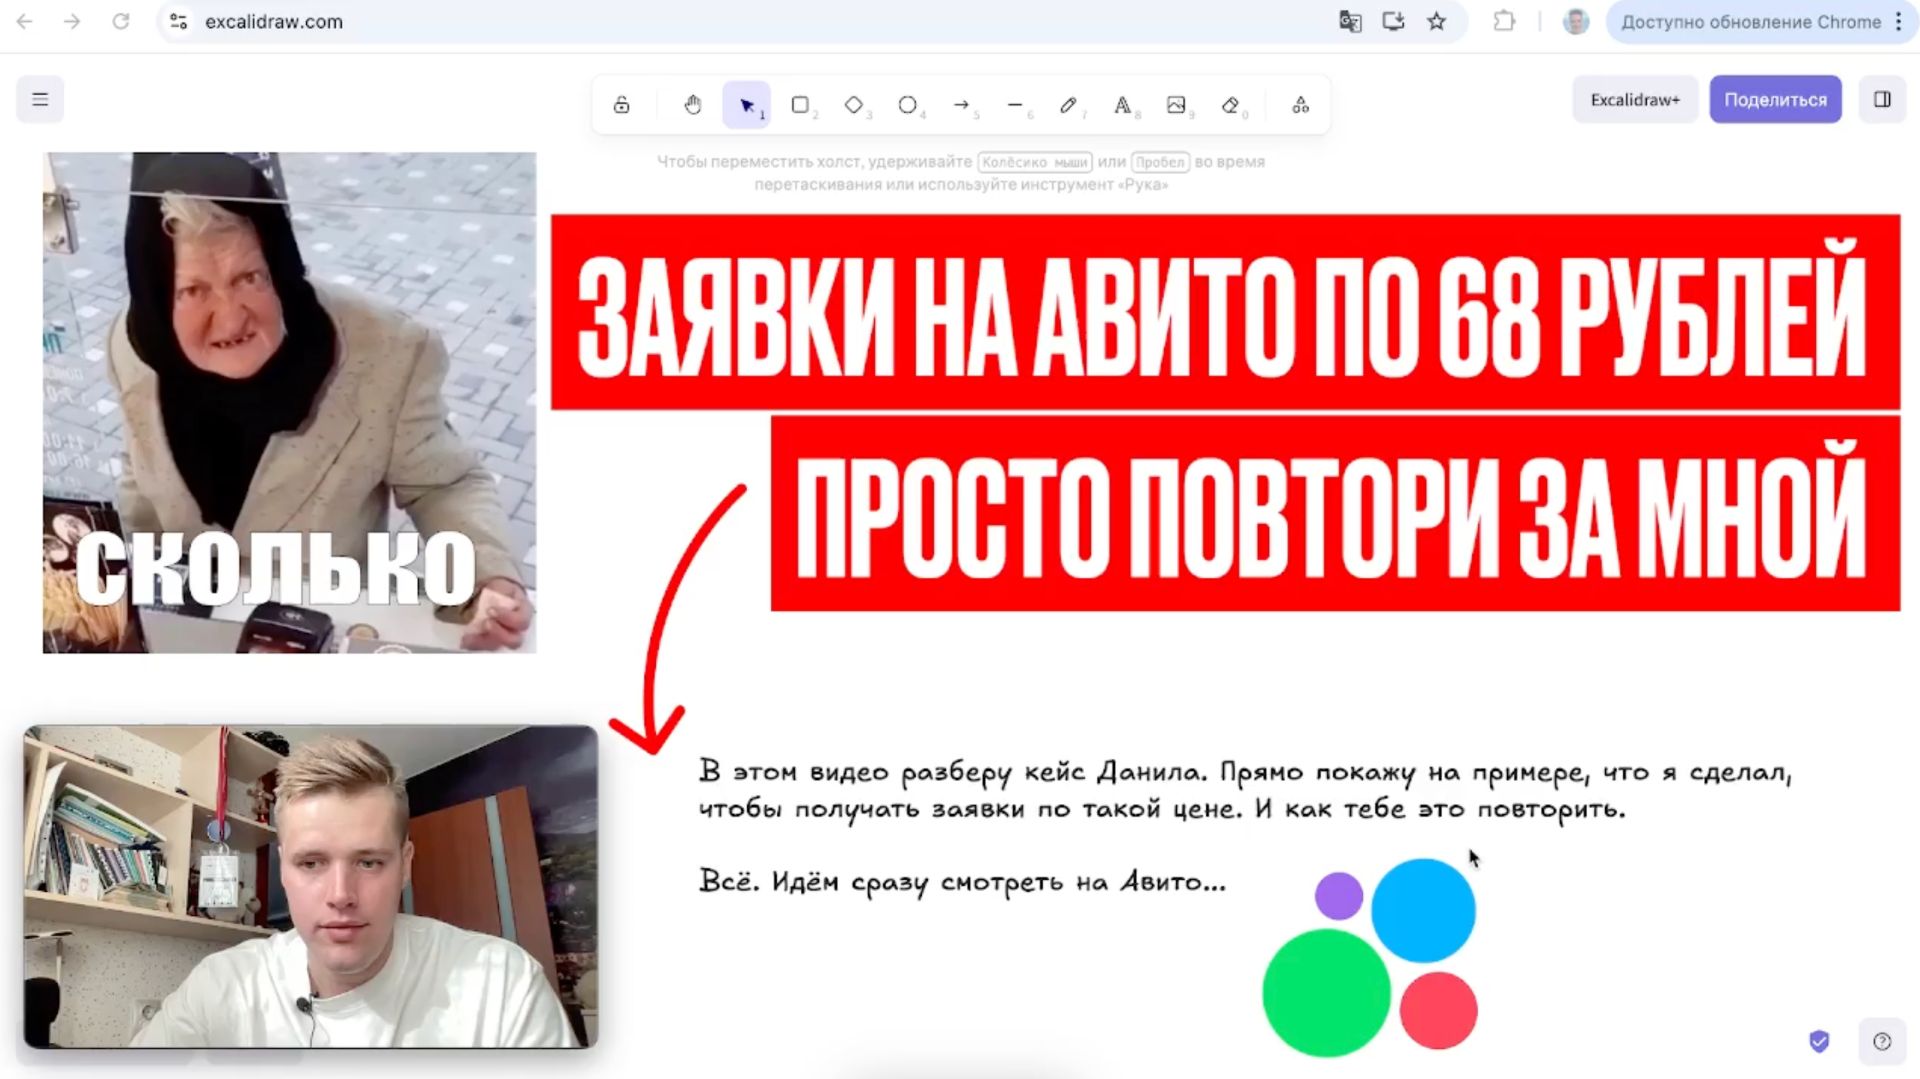Open the site information icon

179,21
